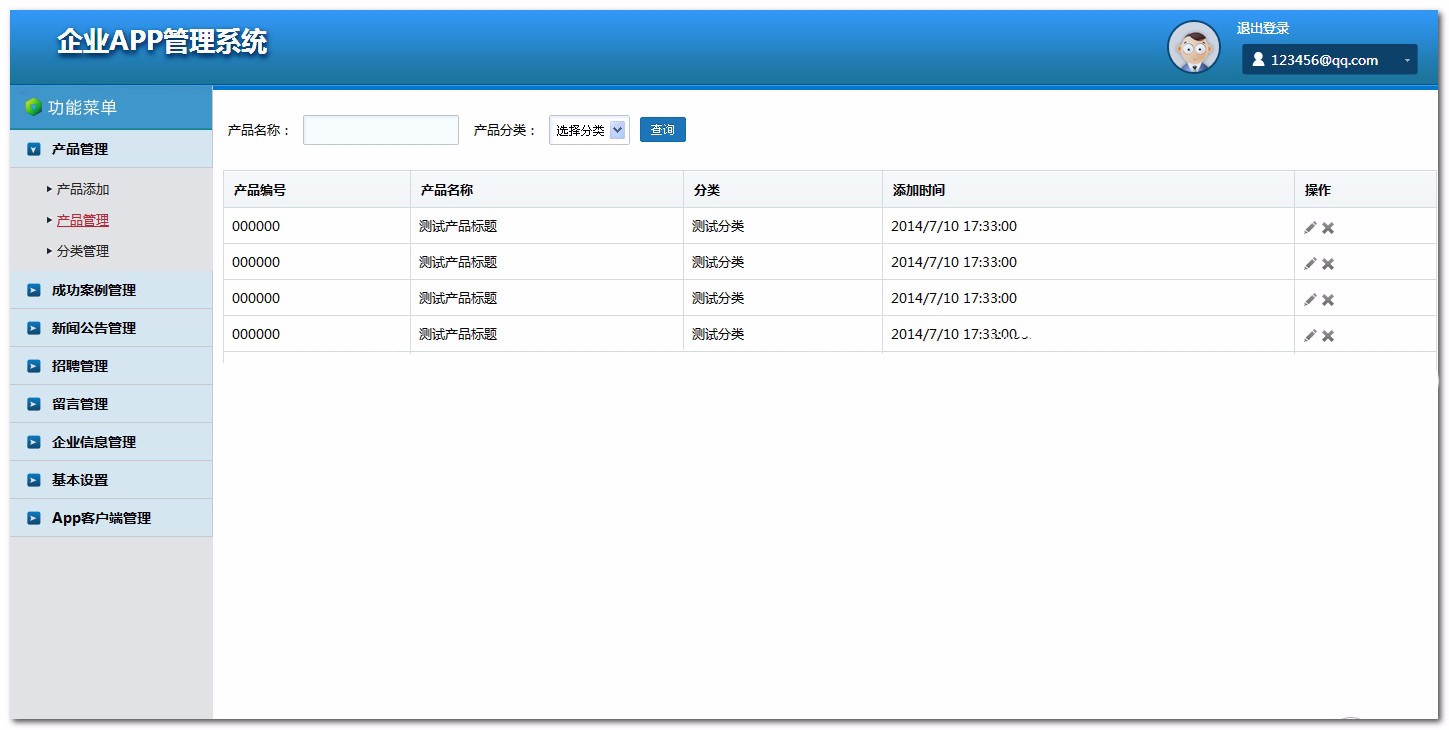
Task: Open the 基本设置 menu section
Action: [x=111, y=480]
